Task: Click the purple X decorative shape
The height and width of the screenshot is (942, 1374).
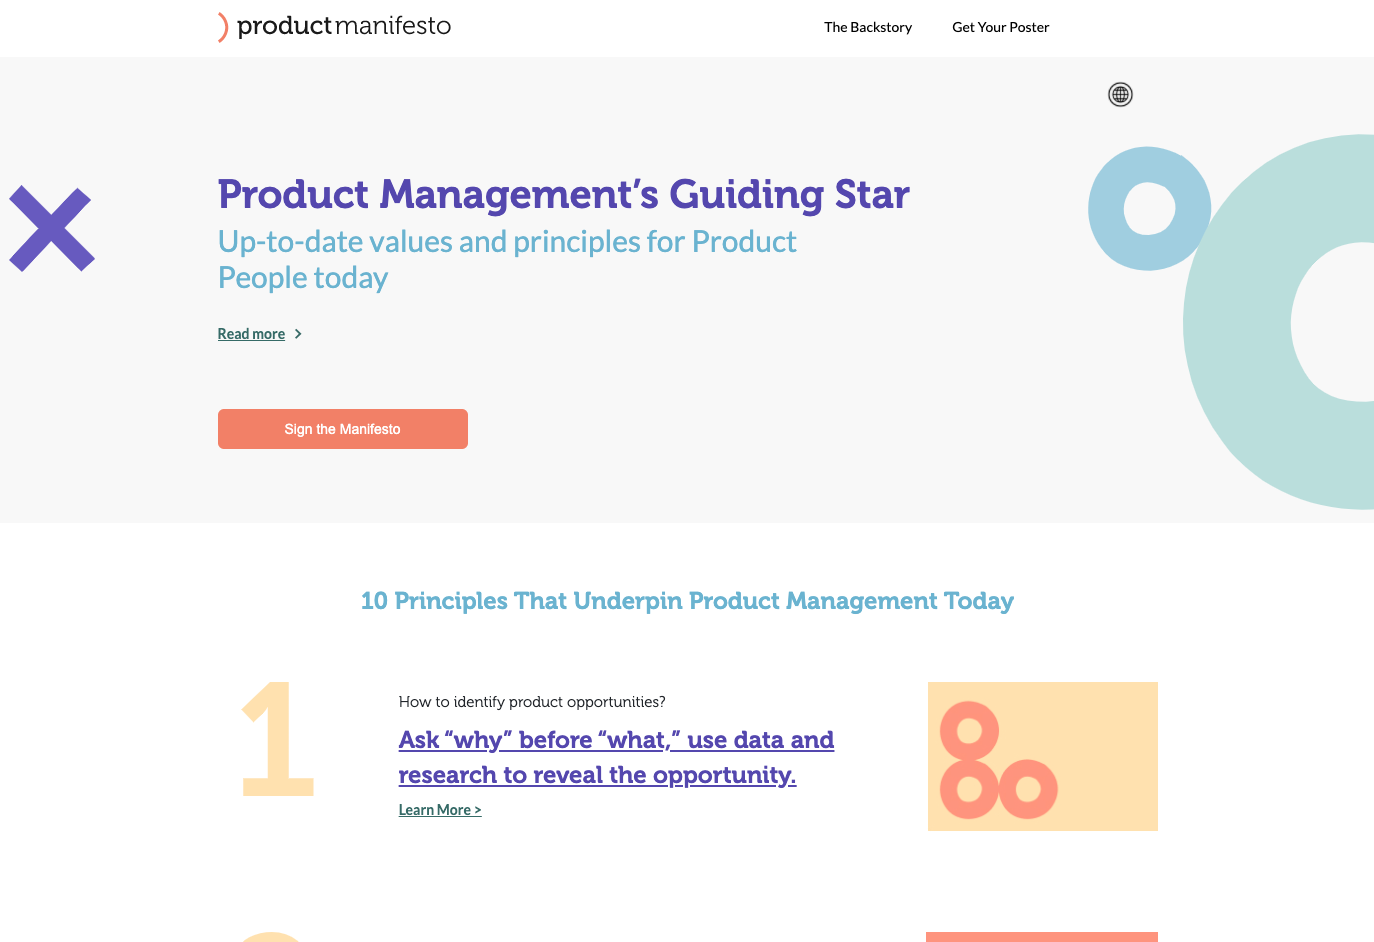Action: click(x=52, y=229)
